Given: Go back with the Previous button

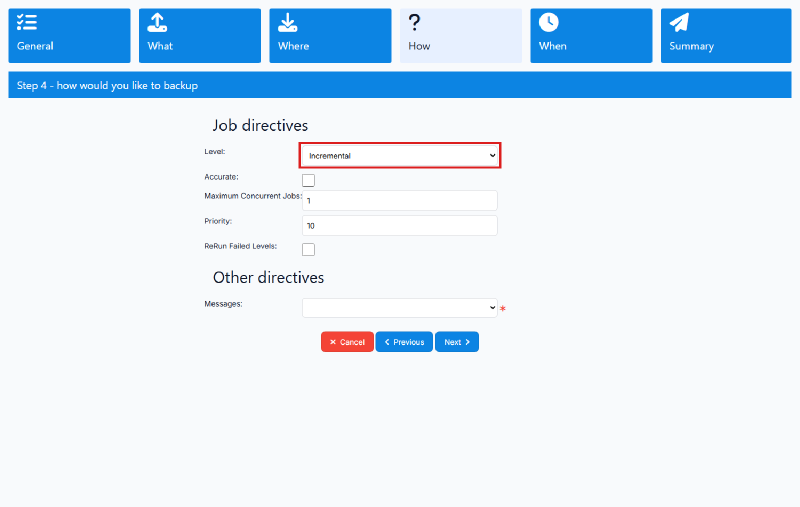Looking at the screenshot, I should click(404, 342).
